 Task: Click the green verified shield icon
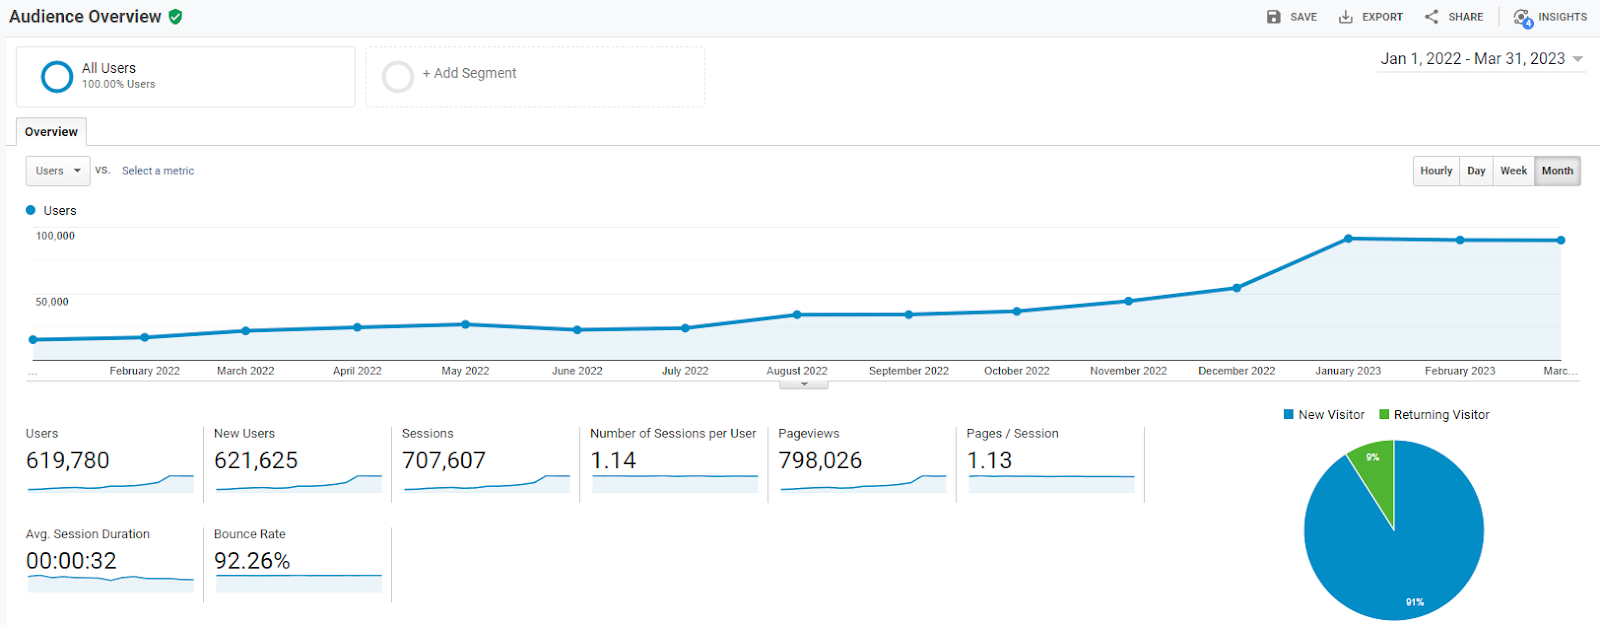pos(175,16)
